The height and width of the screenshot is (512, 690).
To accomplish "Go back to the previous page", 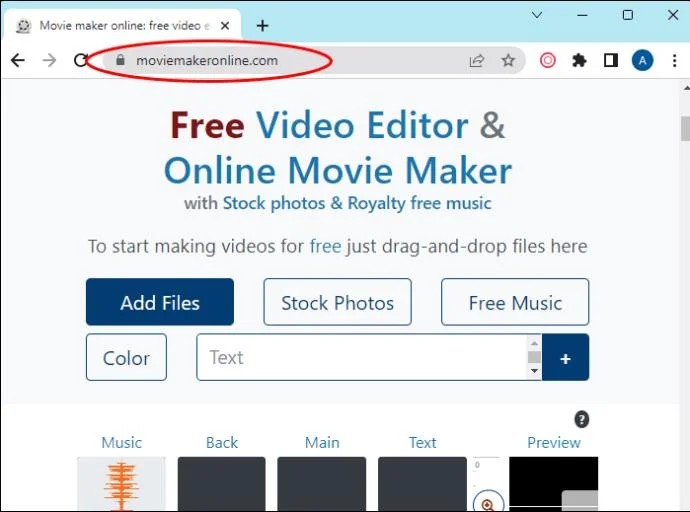I will (x=18, y=60).
